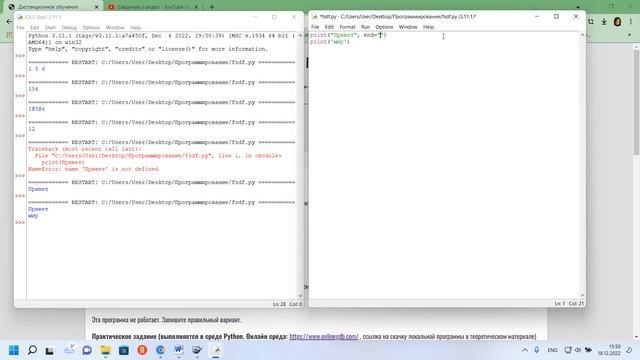The image size is (640, 360).
Task: Open Edit menu in fsdf.py editor
Action: [x=329, y=27]
